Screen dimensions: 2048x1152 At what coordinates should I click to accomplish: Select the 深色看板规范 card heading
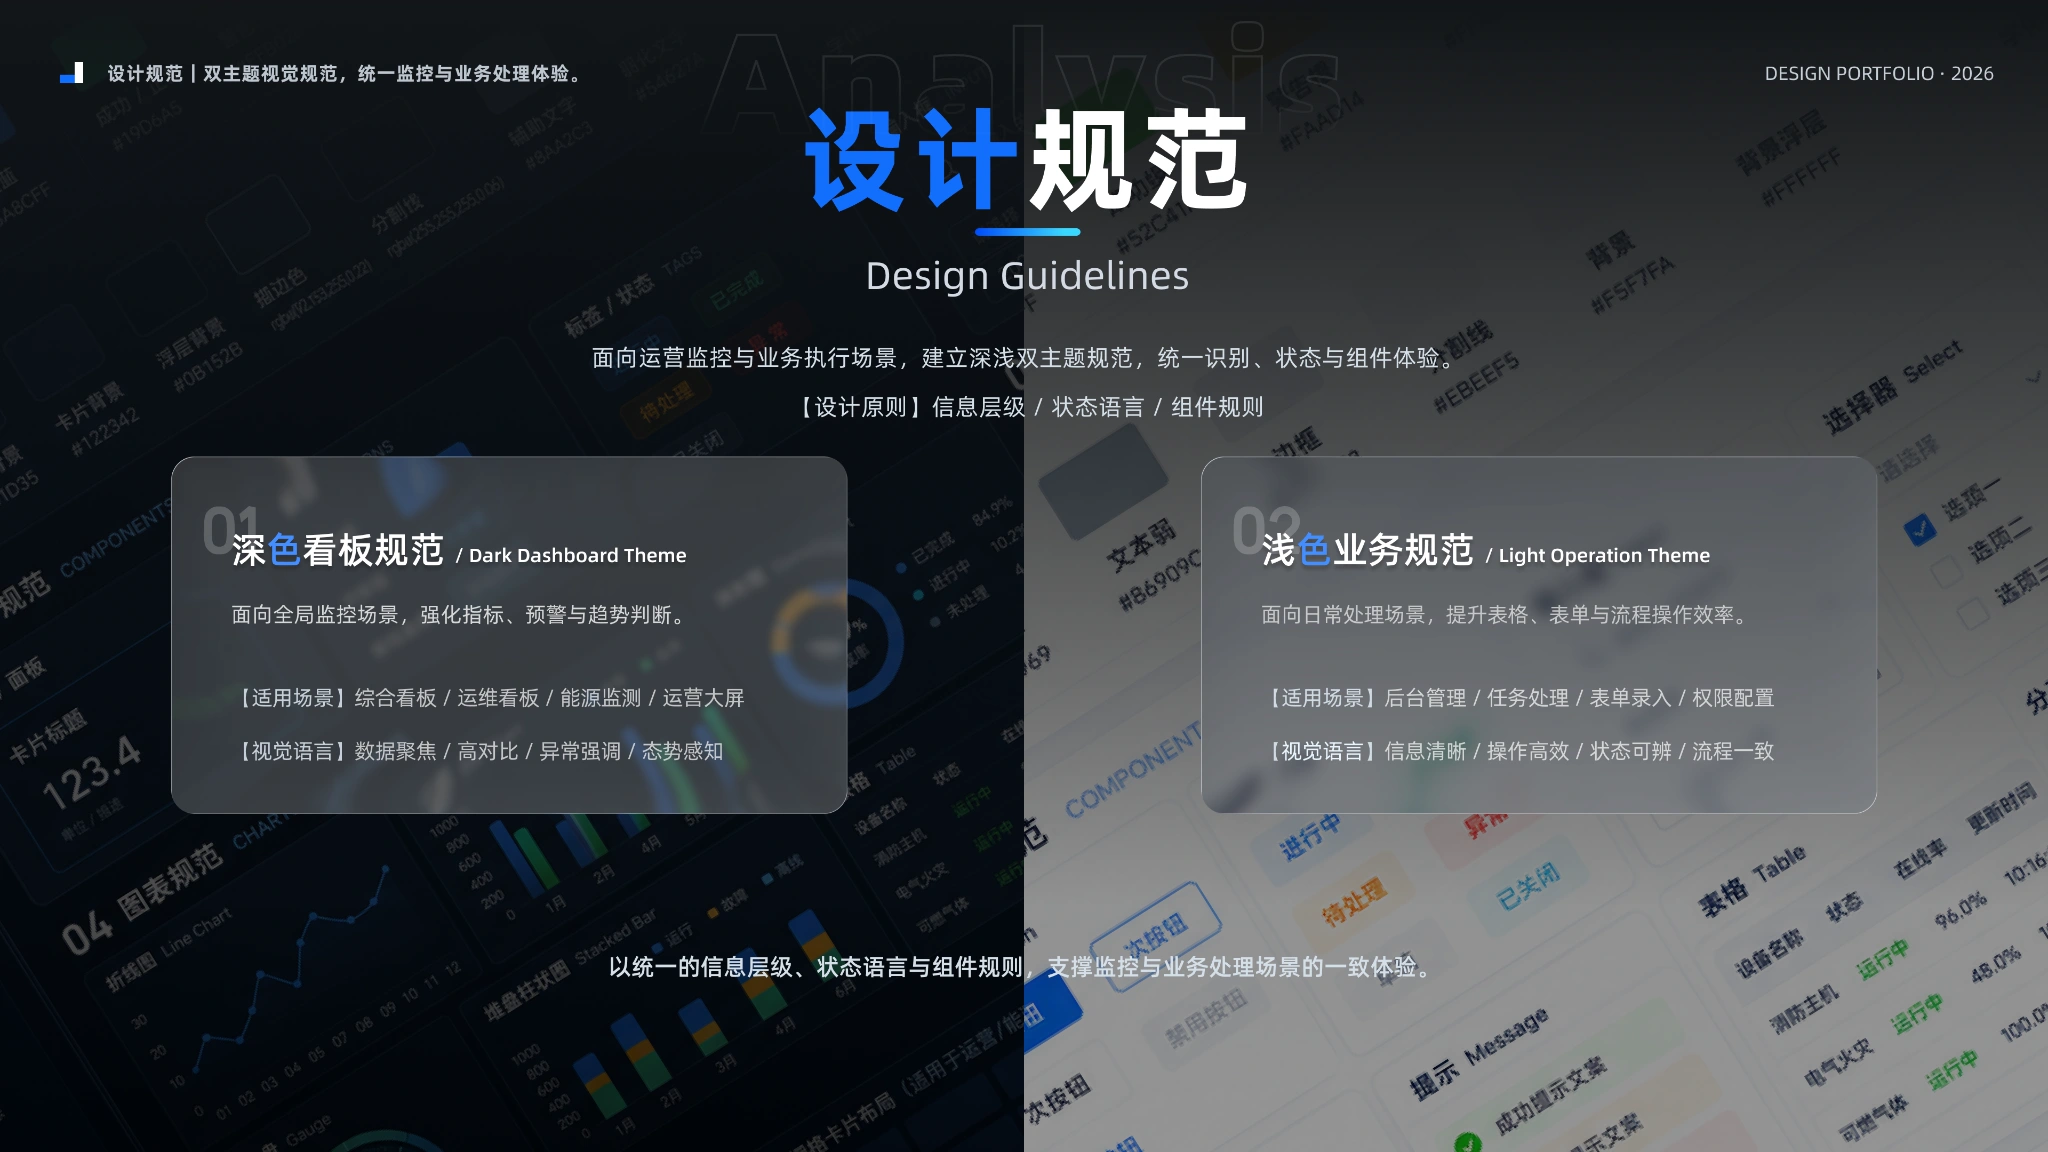(338, 550)
